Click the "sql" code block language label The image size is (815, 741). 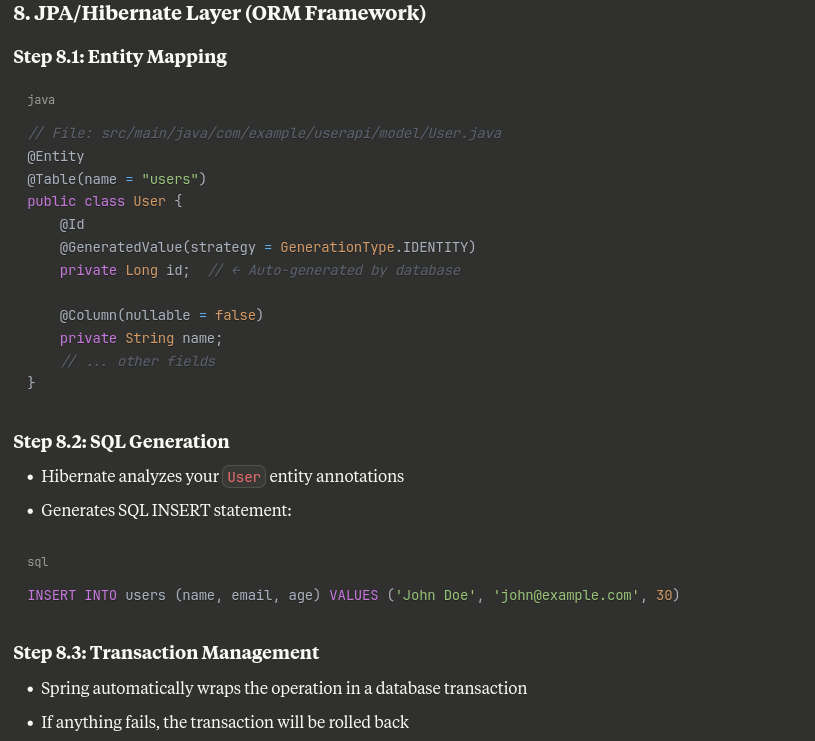point(38,562)
